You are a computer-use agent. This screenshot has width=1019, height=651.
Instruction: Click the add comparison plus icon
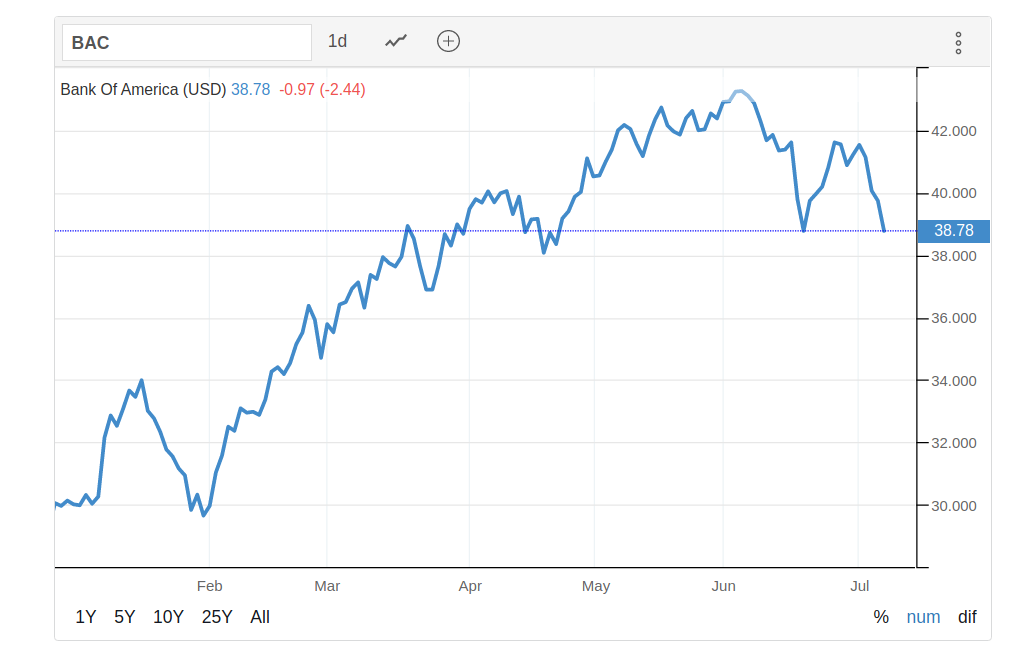(x=448, y=41)
